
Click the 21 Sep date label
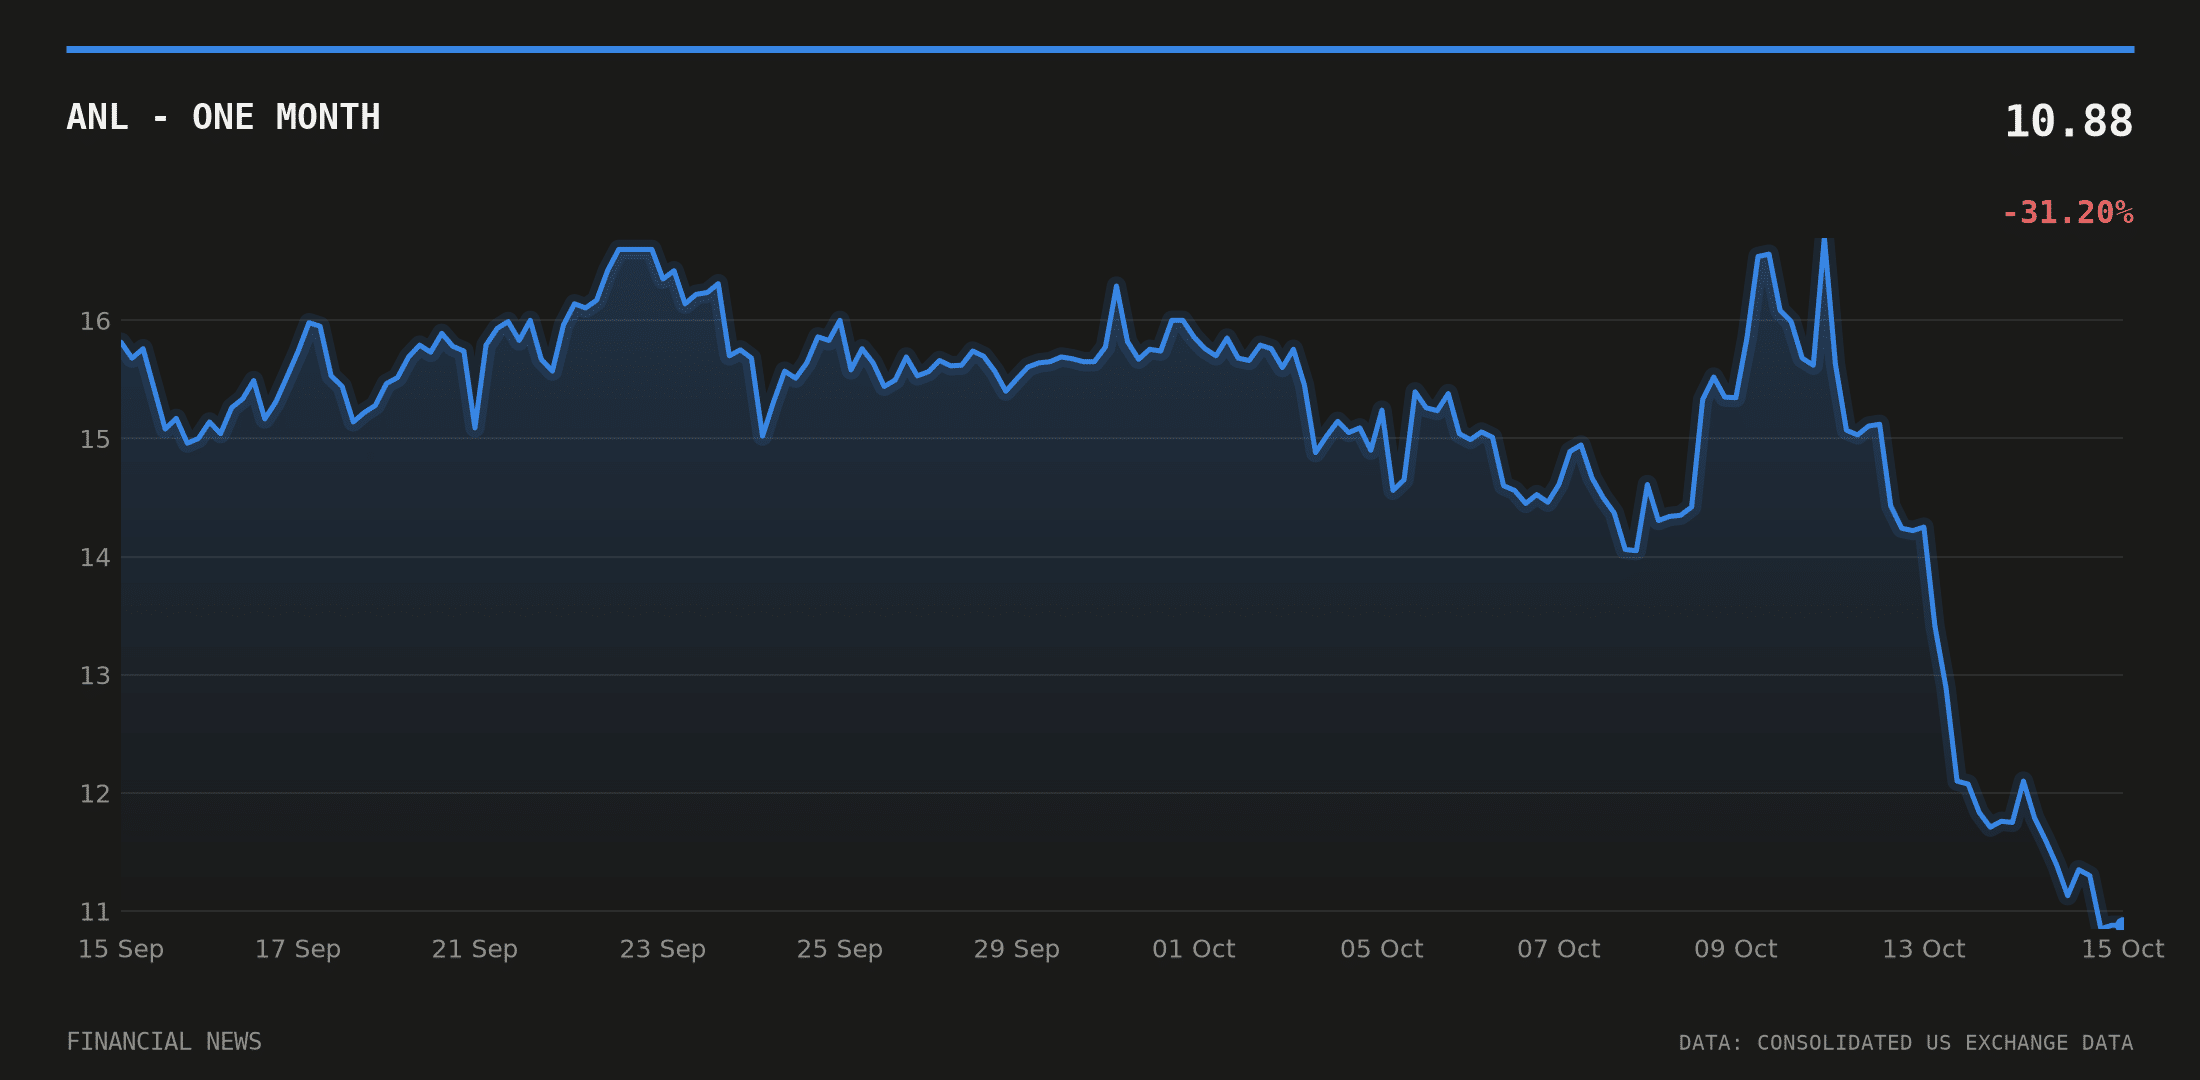point(475,949)
